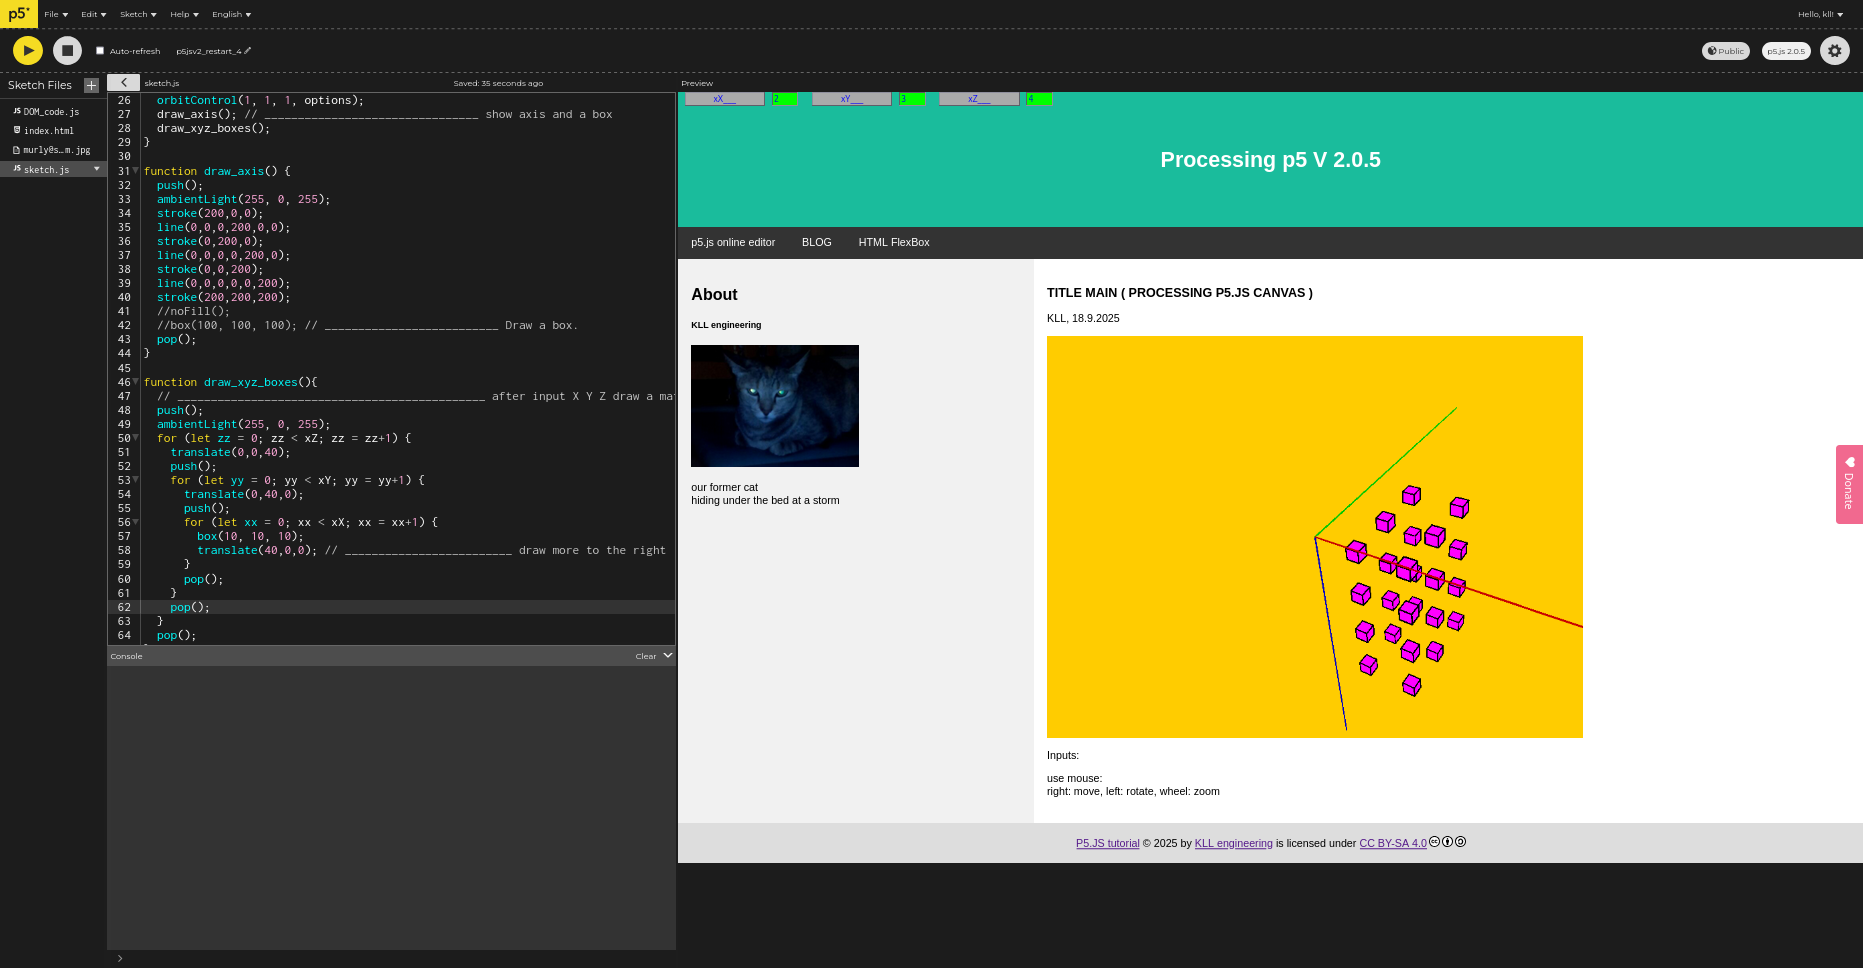Open the sketch.js file options arrow
The height and width of the screenshot is (968, 1863).
tap(97, 169)
